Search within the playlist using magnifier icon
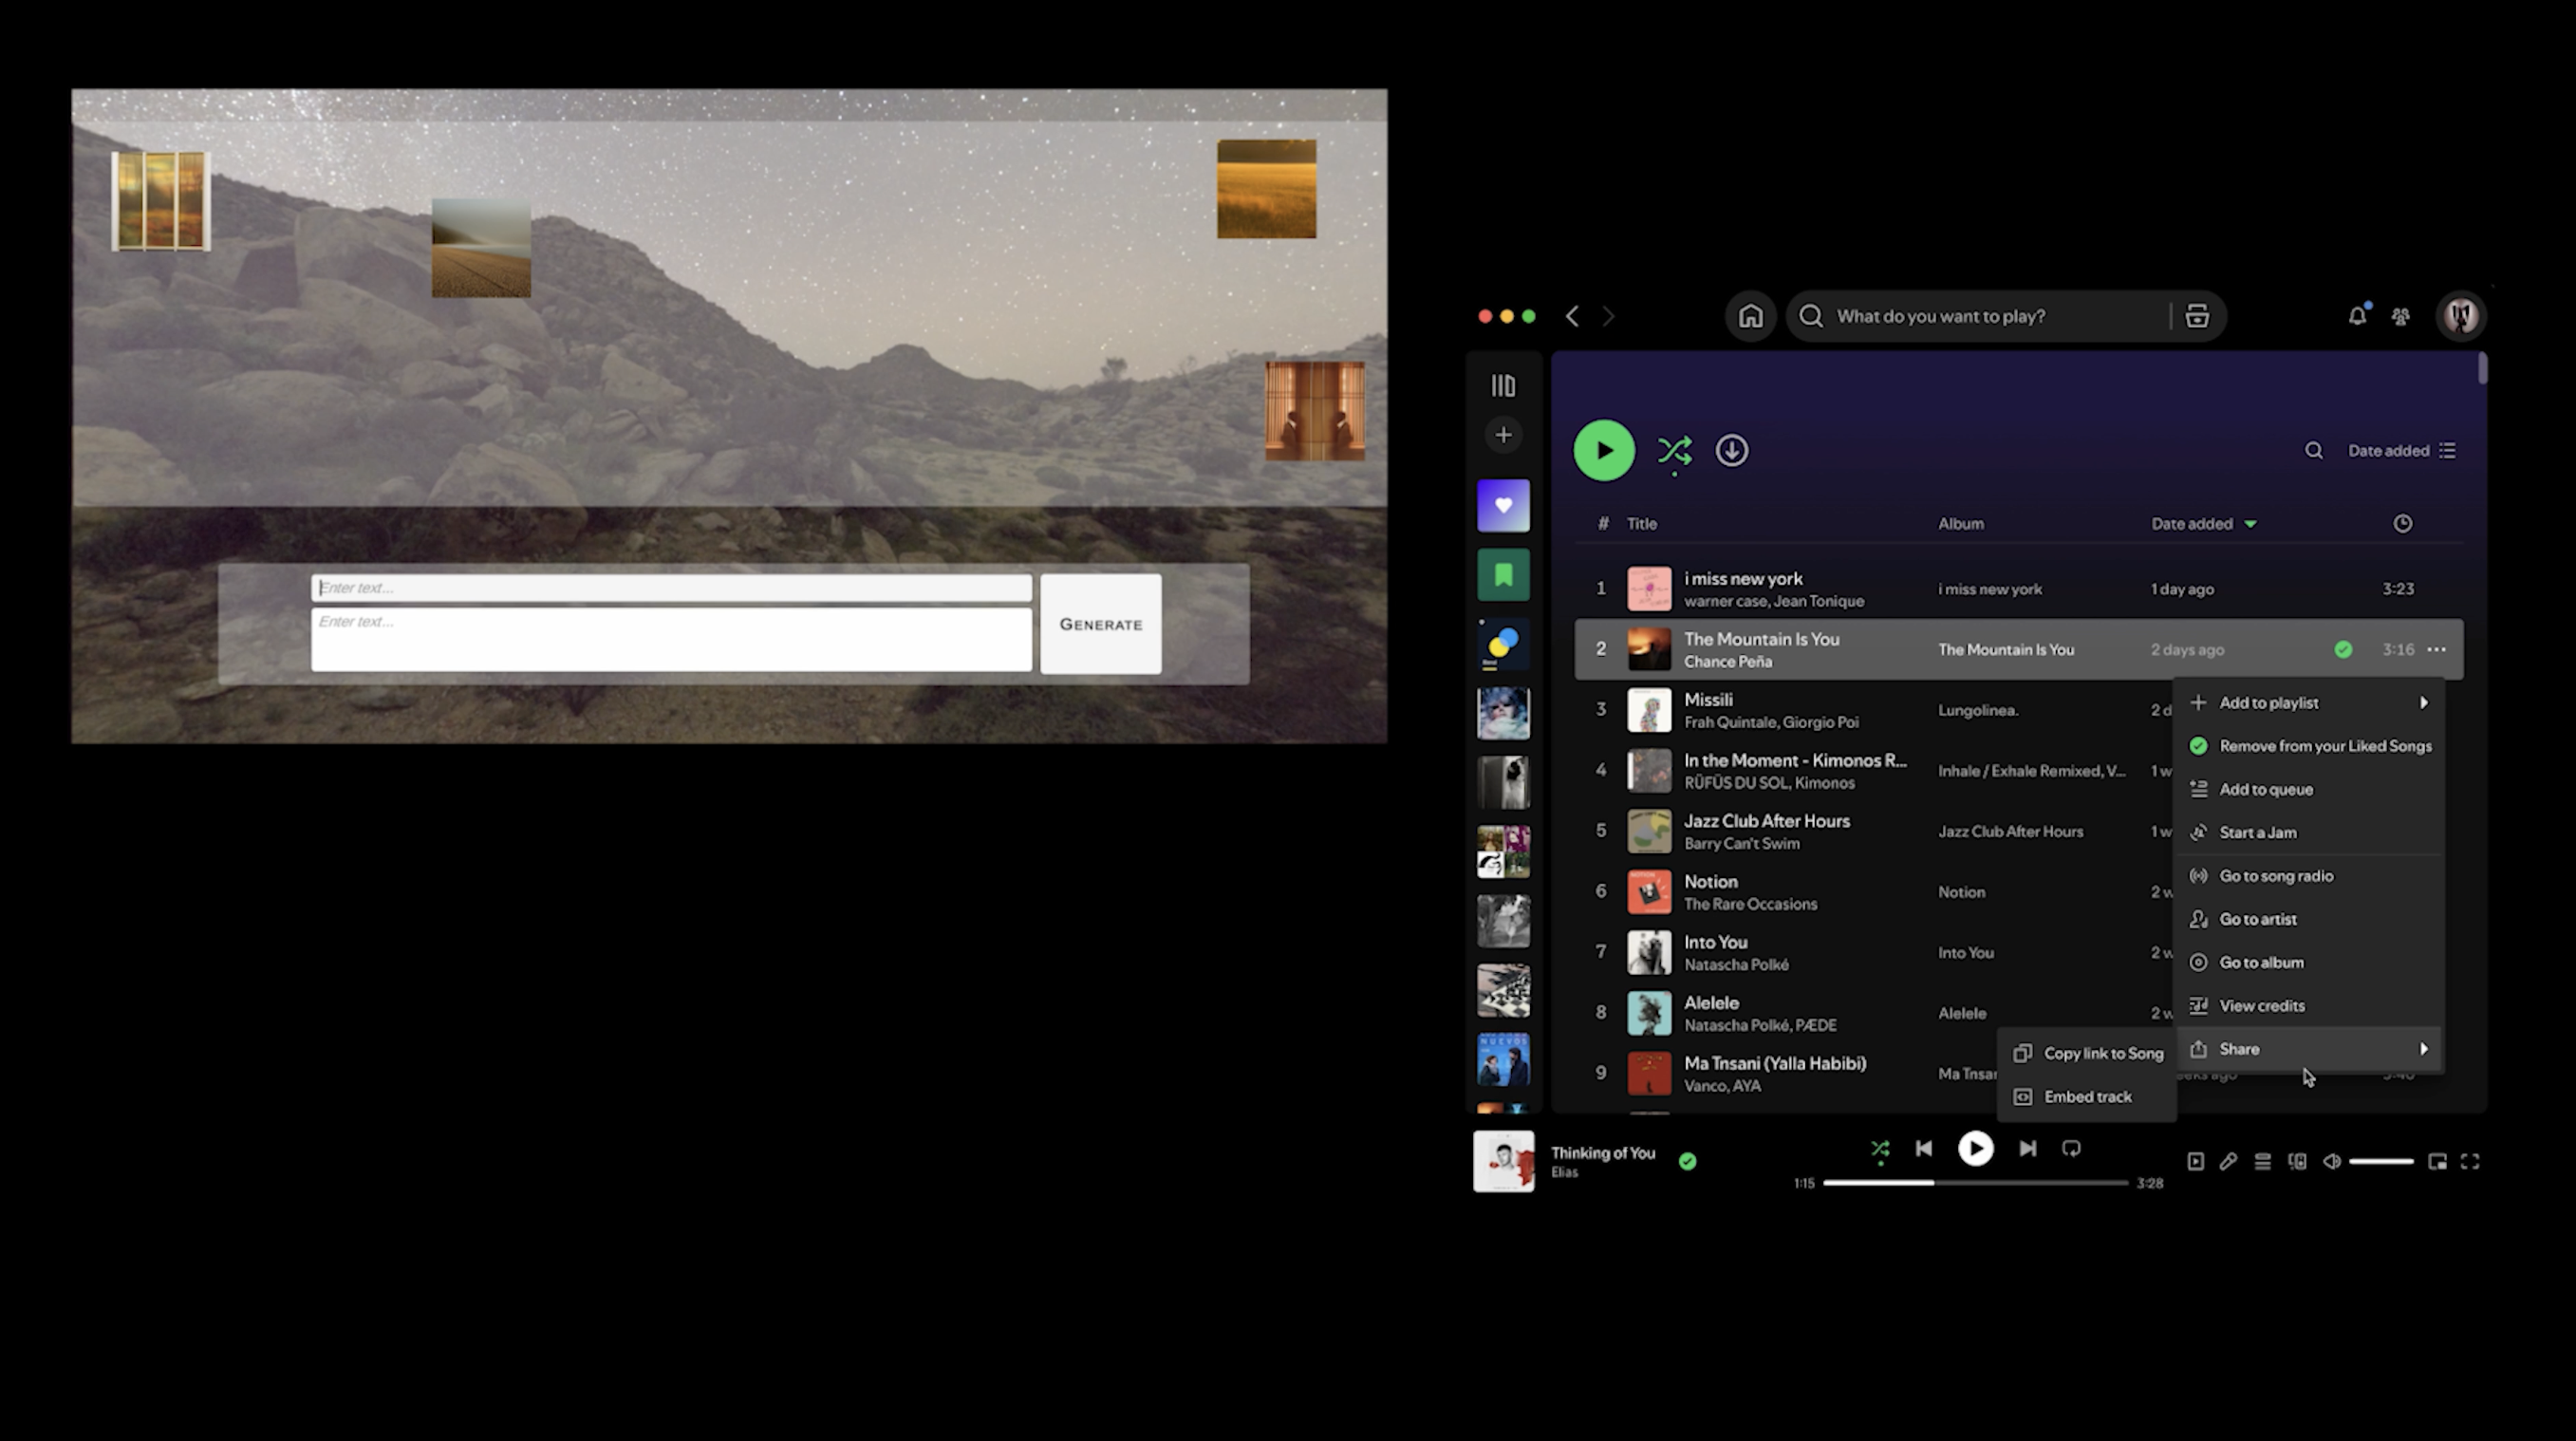Viewport: 2576px width, 1441px height. [x=2314, y=451]
